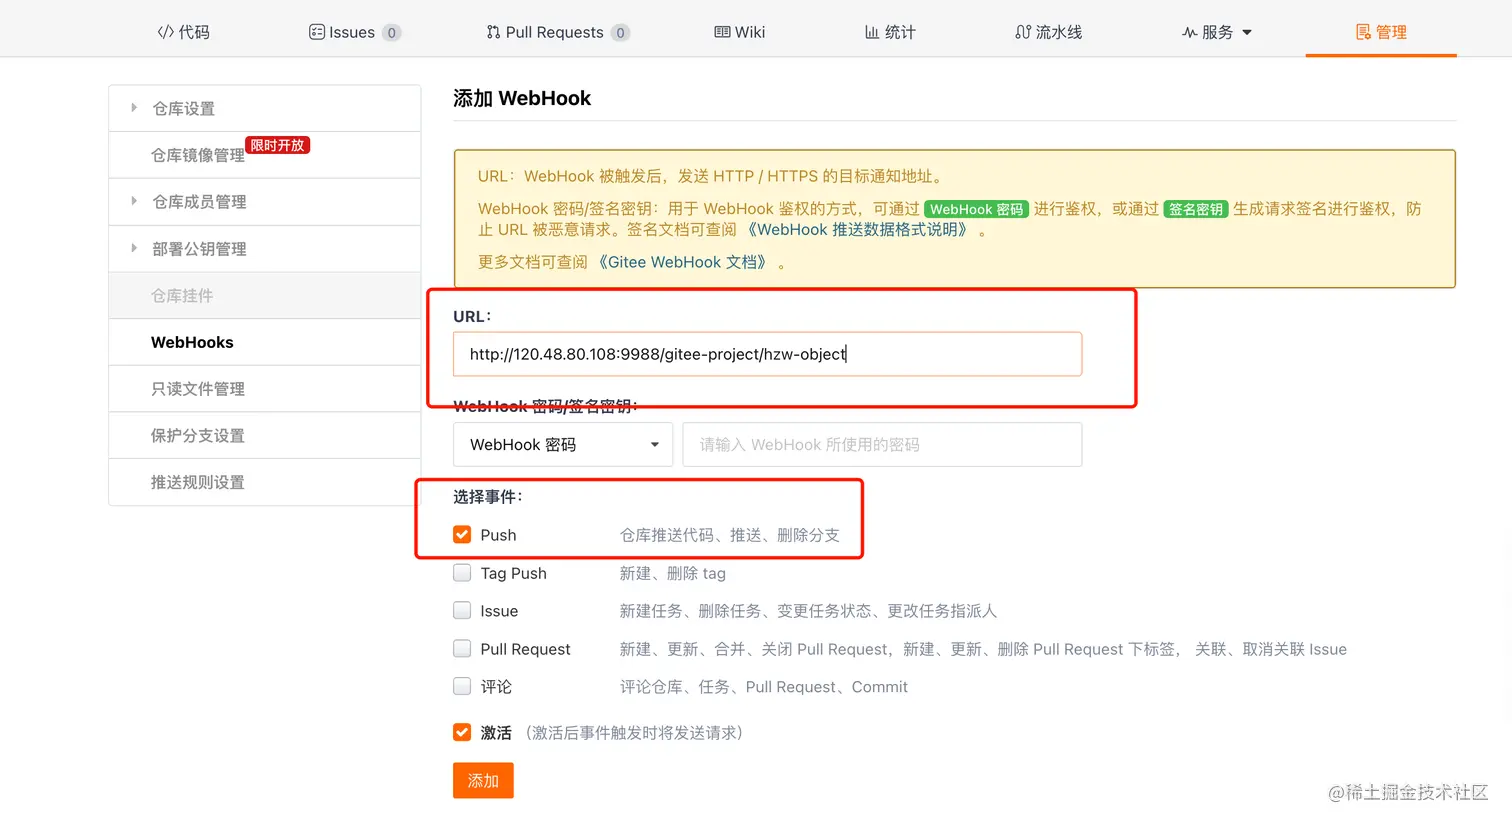Click the 新建、删除 tag description

point(673,573)
